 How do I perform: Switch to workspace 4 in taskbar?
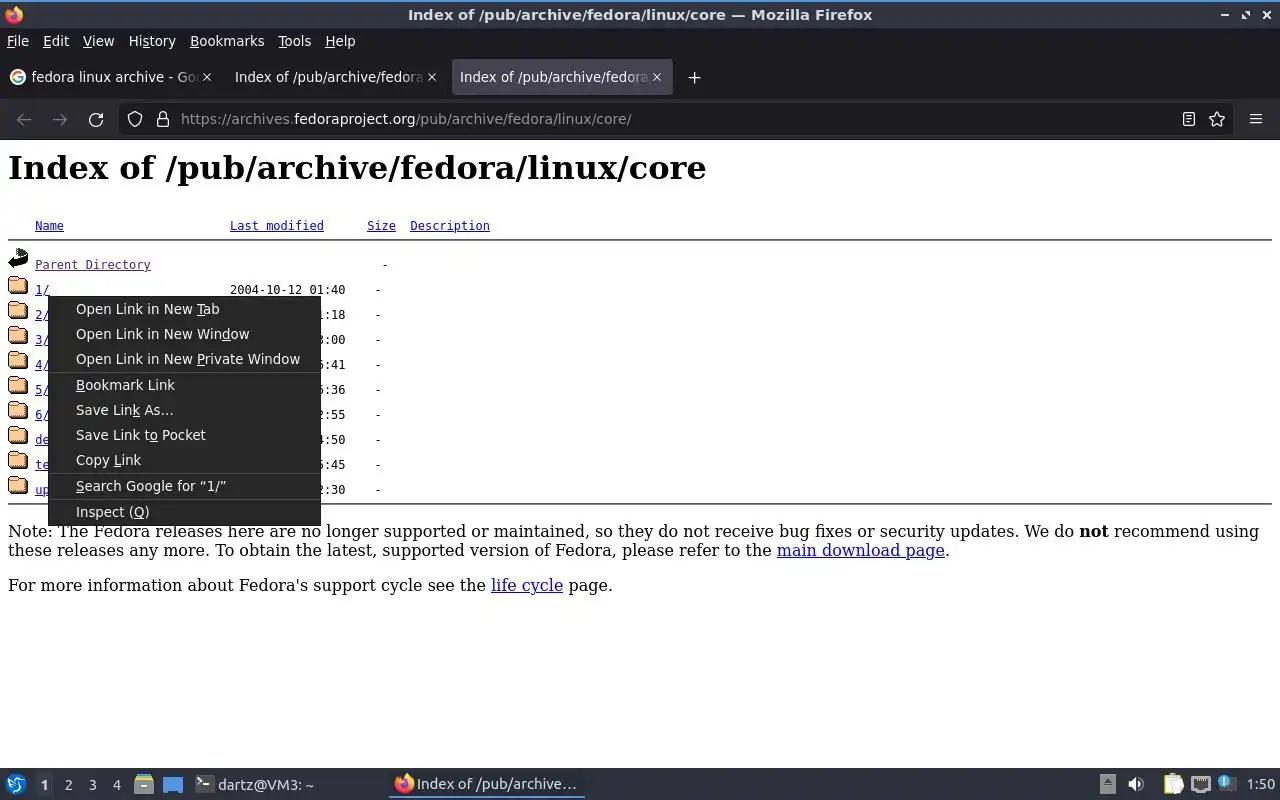(x=116, y=785)
